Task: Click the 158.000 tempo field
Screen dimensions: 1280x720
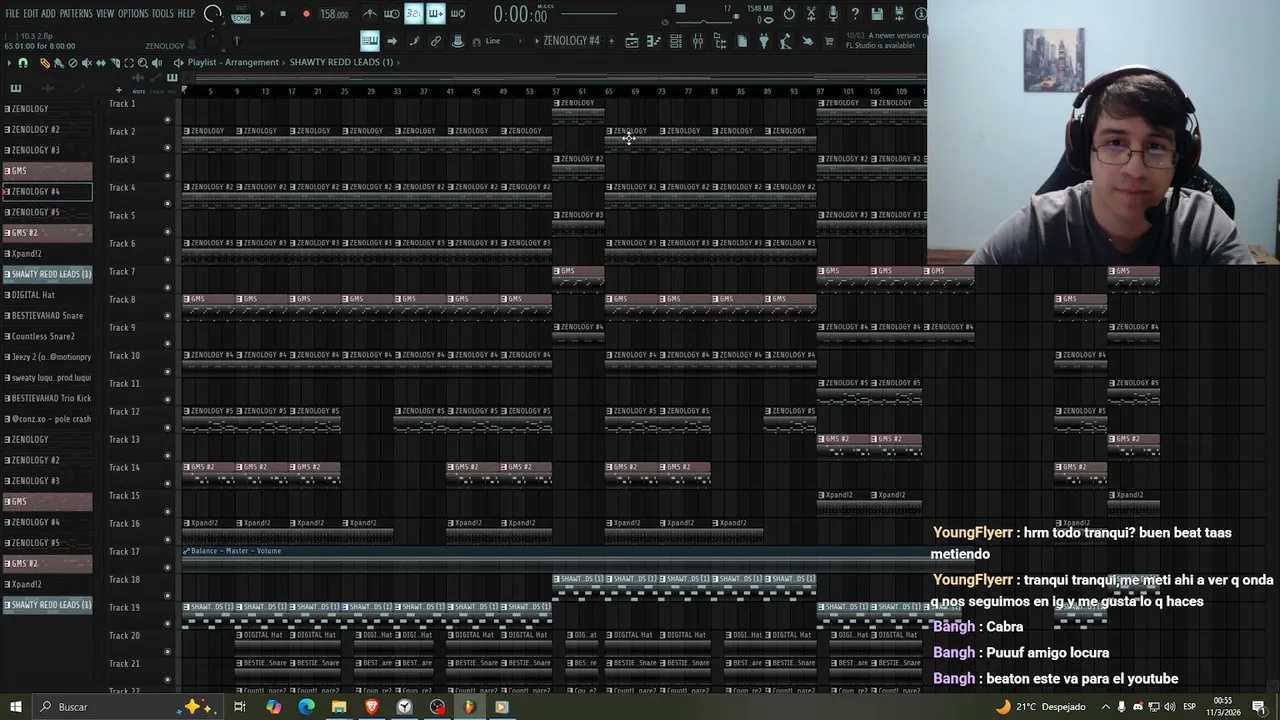Action: coord(334,14)
